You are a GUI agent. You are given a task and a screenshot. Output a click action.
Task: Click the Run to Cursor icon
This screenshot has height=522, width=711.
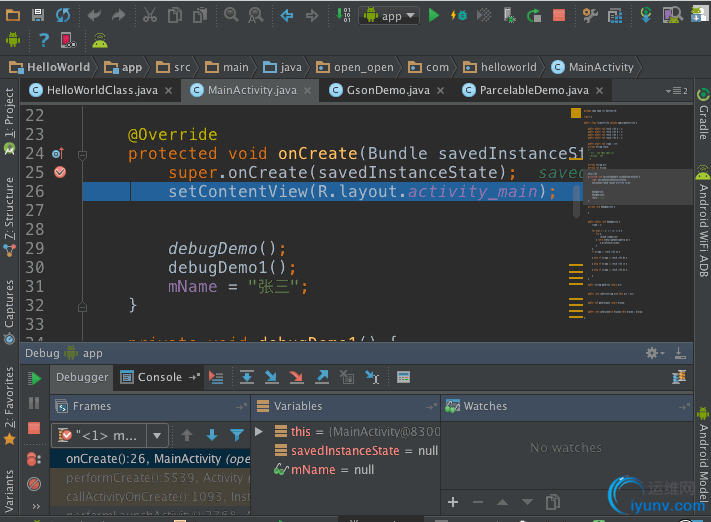(x=372, y=377)
